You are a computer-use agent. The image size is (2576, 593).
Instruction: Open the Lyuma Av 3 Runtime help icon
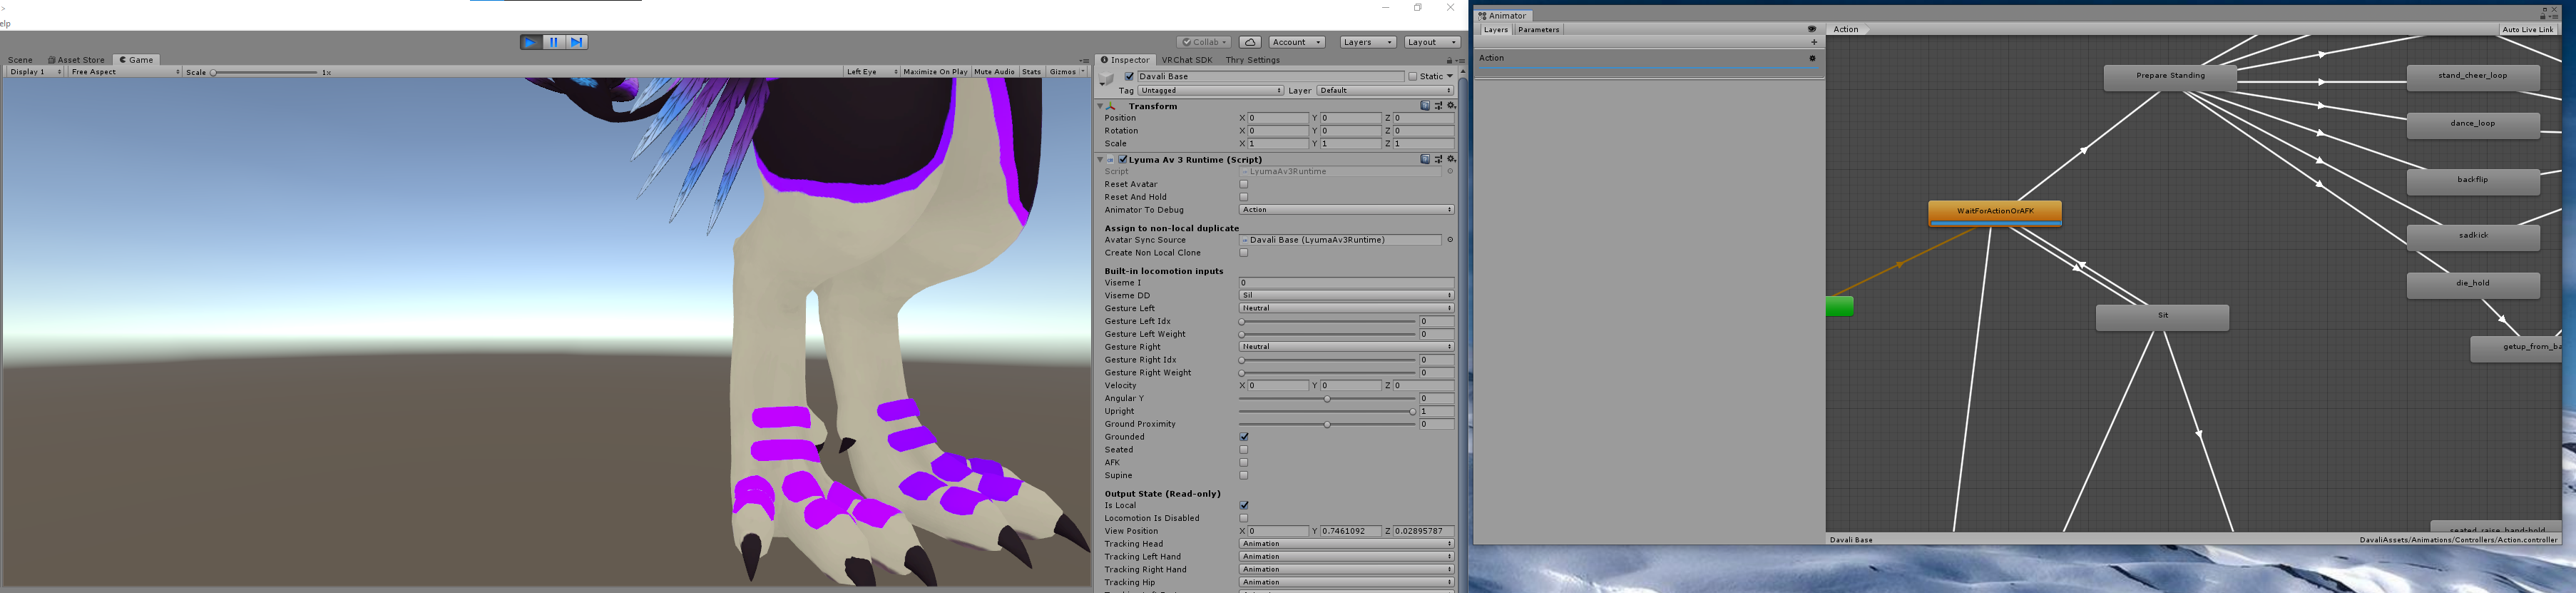(x=1425, y=159)
